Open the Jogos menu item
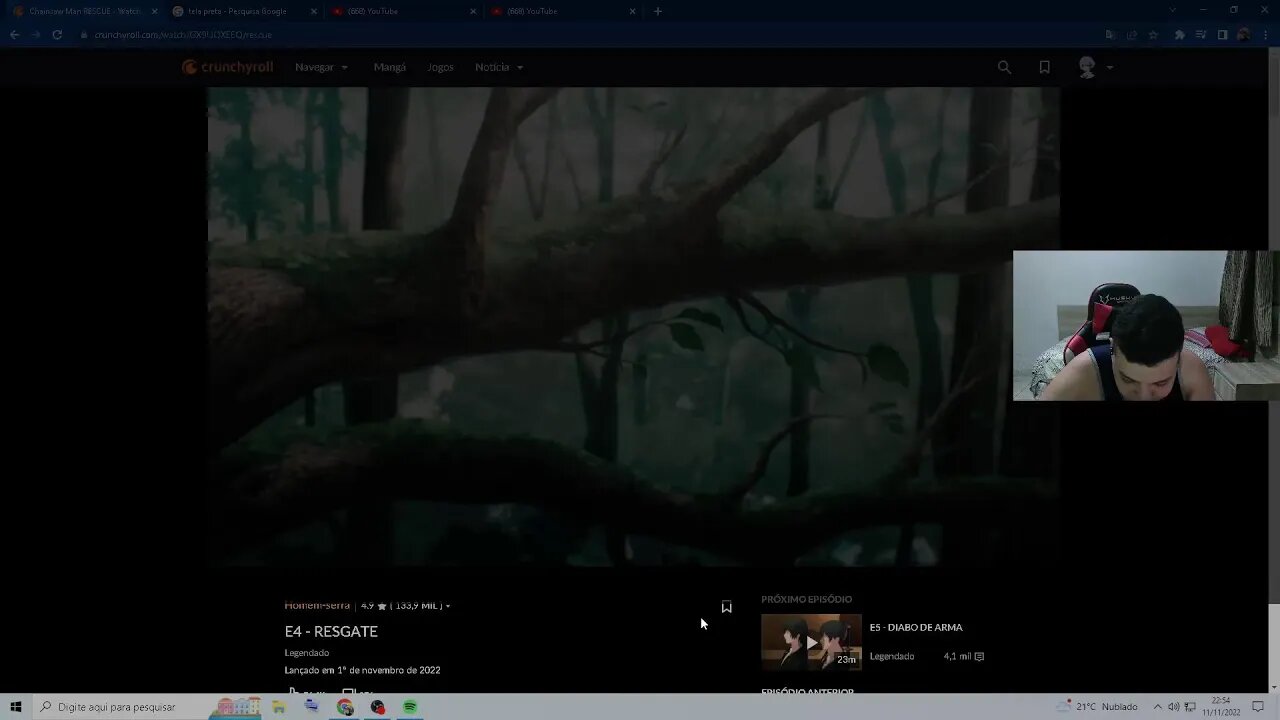 440,67
